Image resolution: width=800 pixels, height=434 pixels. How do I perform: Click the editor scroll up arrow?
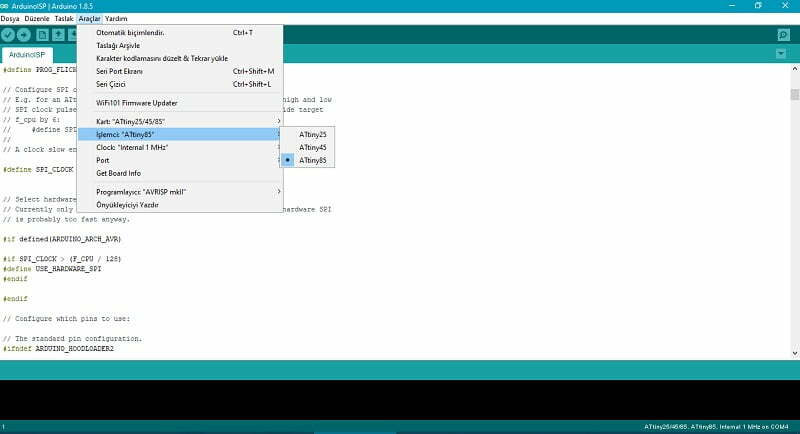click(795, 68)
